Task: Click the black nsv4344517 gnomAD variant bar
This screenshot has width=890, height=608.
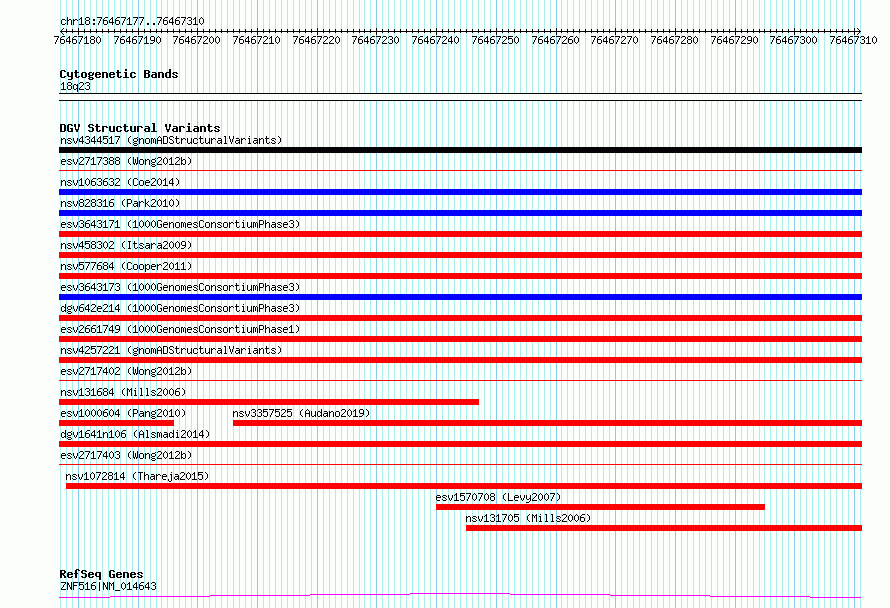Action: pos(460,150)
